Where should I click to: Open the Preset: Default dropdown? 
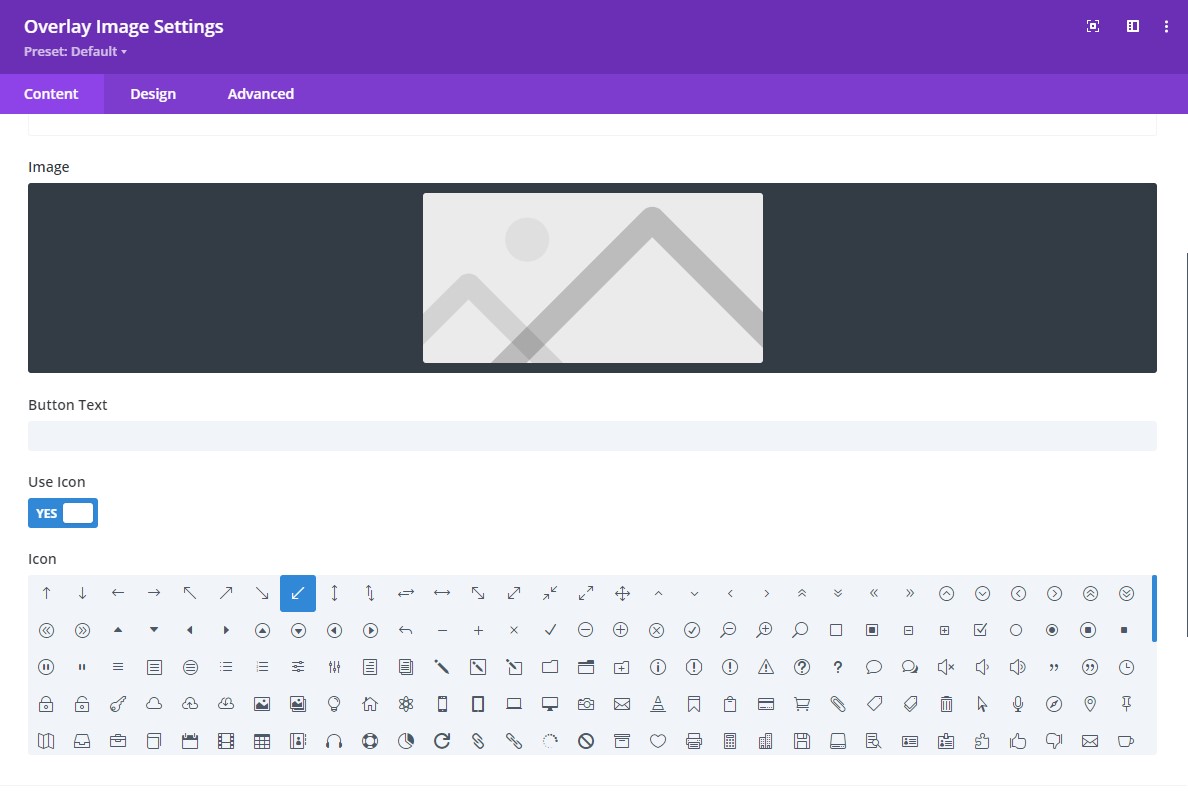click(75, 52)
